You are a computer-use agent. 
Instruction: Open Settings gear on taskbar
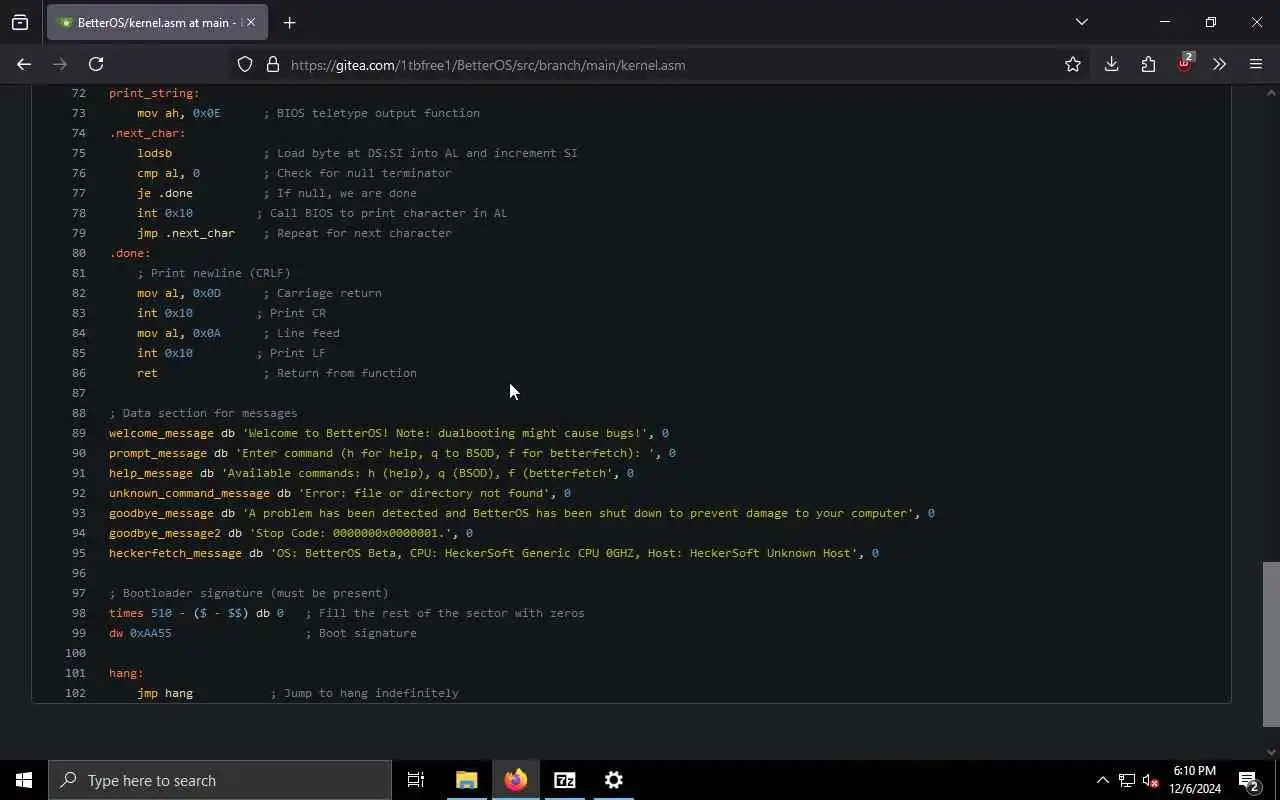coord(614,780)
